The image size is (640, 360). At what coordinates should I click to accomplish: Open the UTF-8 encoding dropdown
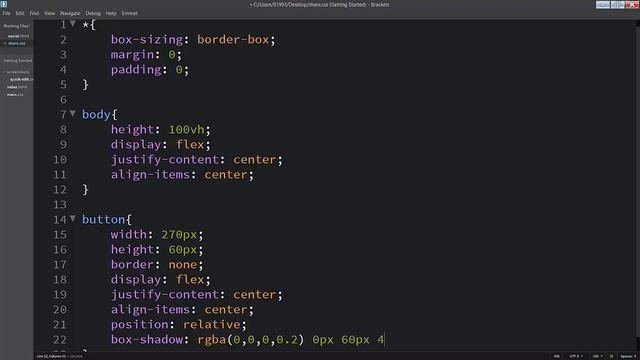576,356
